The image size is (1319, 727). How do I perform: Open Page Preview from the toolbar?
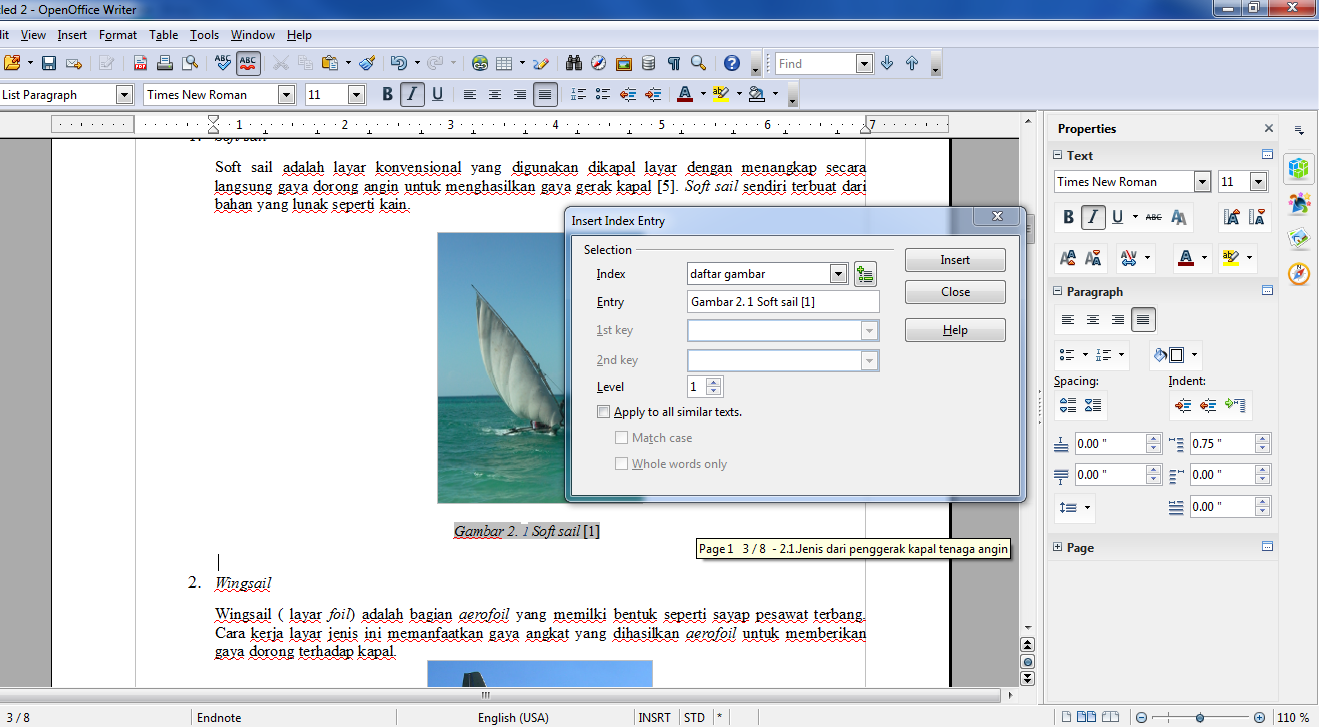coord(190,62)
